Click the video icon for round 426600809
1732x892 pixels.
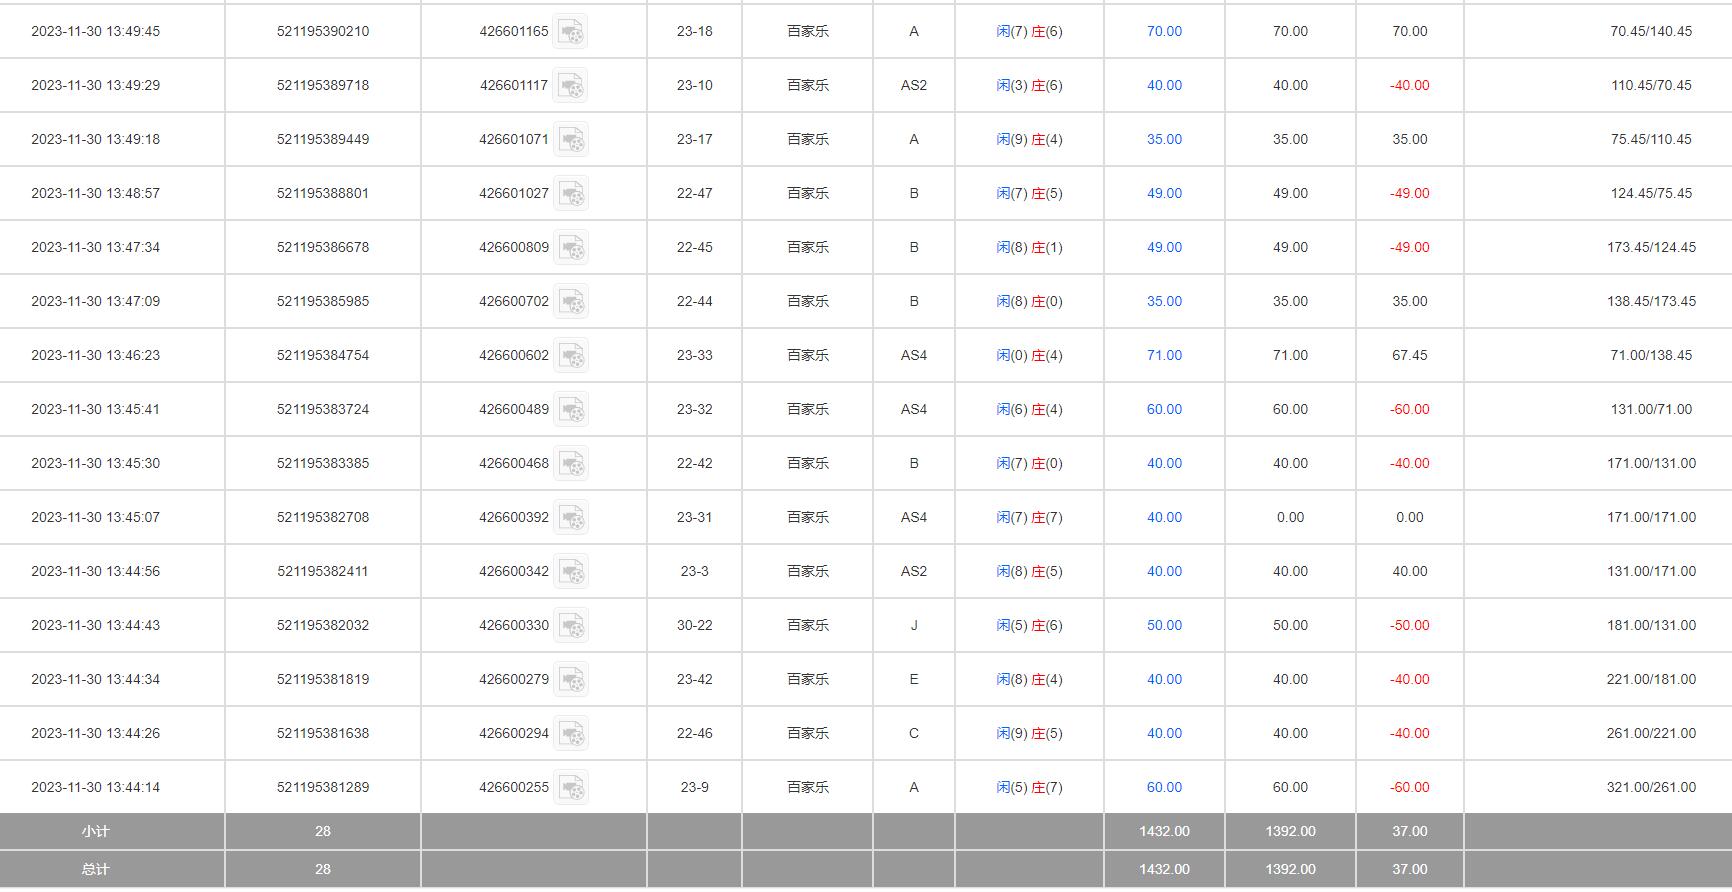click(x=571, y=248)
